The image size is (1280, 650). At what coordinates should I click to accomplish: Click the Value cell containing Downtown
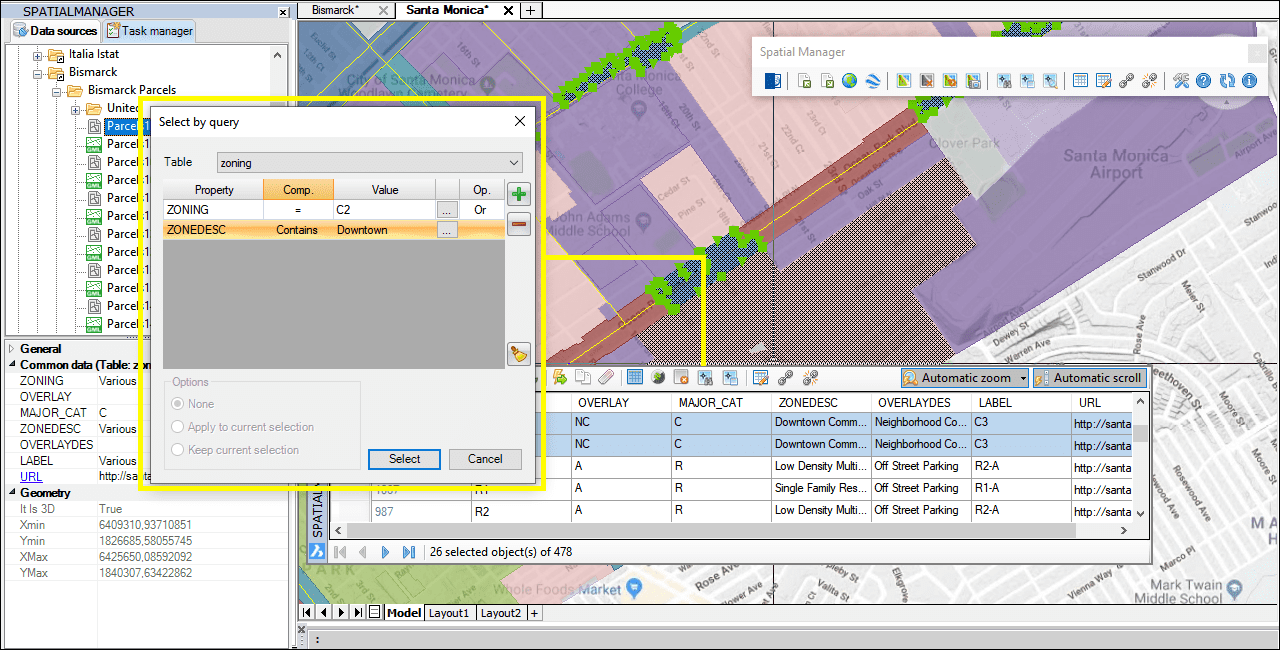tap(384, 230)
